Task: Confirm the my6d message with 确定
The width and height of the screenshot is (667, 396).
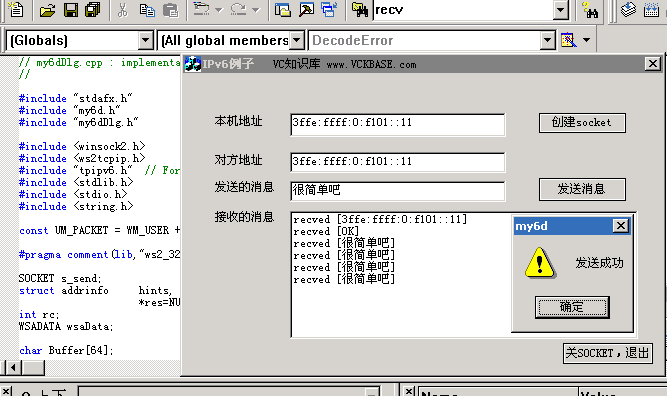Action: (x=572, y=307)
